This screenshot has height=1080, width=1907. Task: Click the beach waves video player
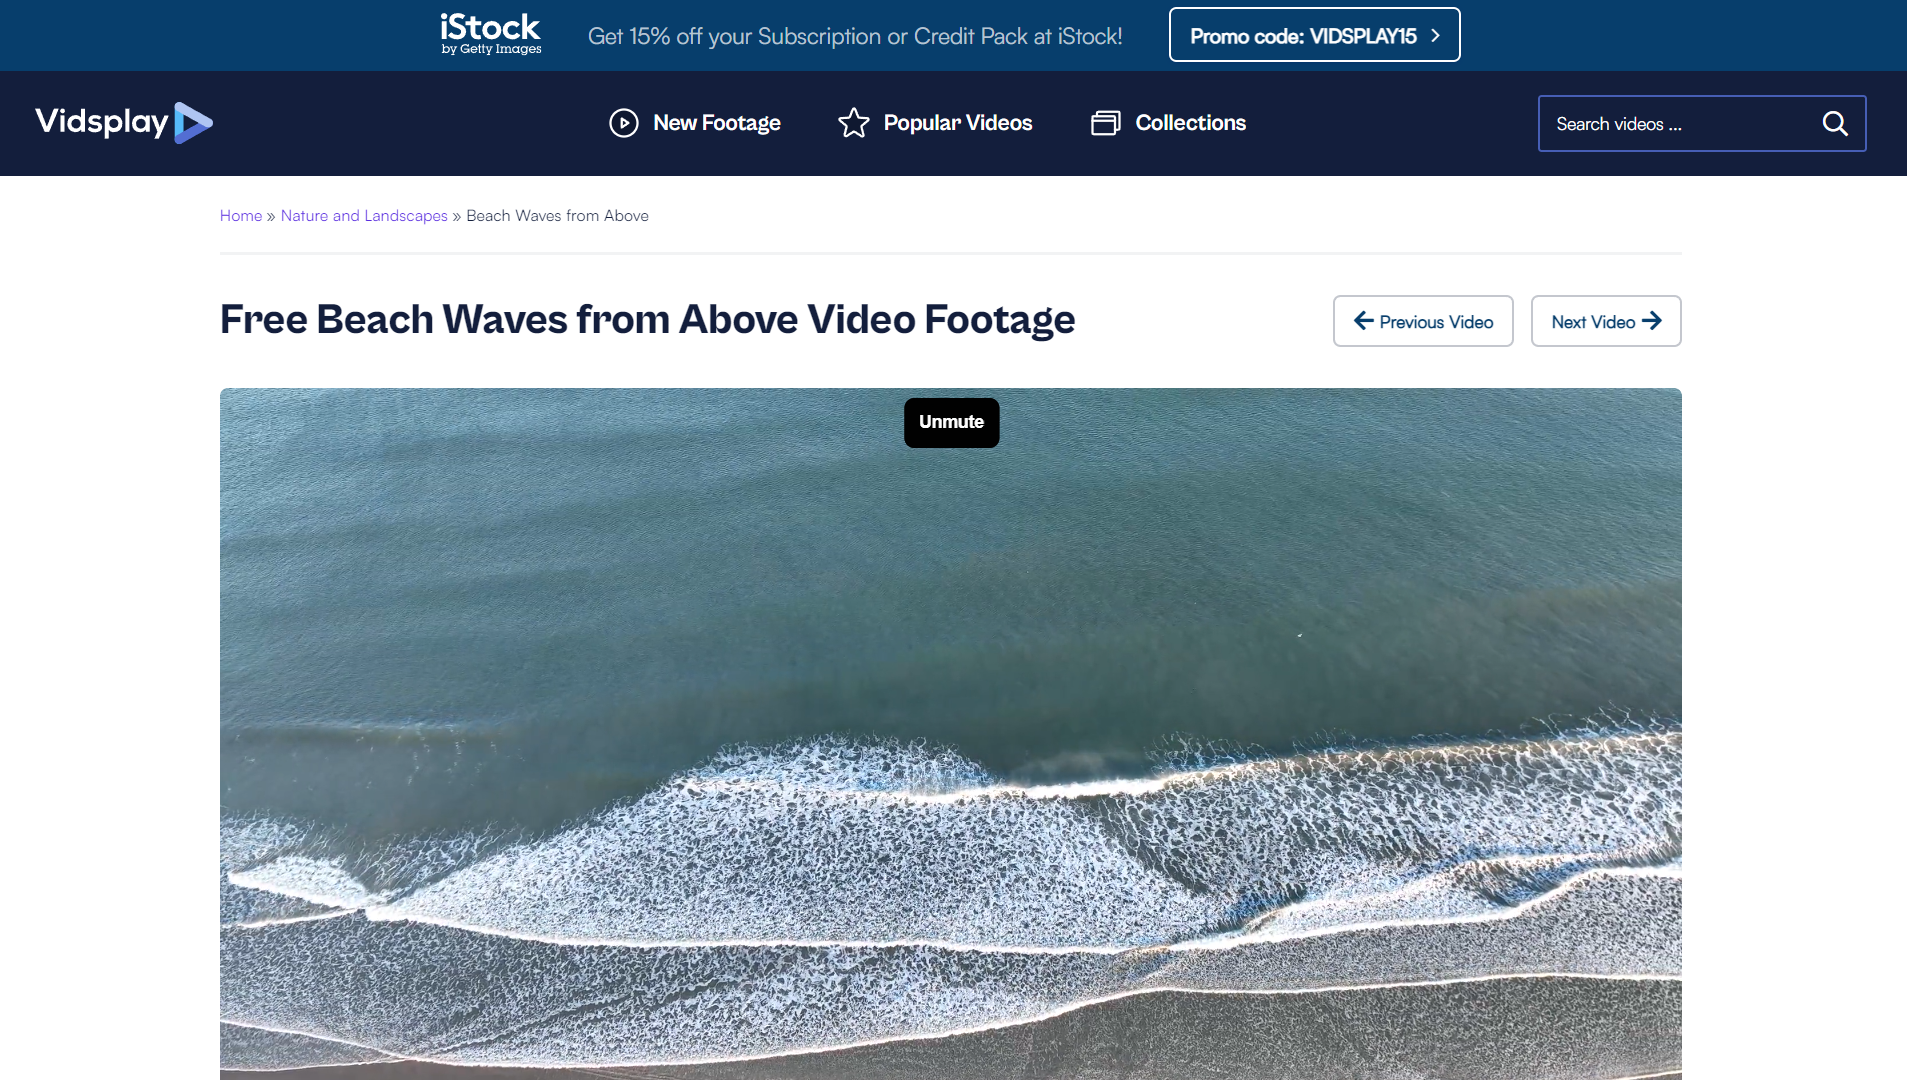pos(951,734)
